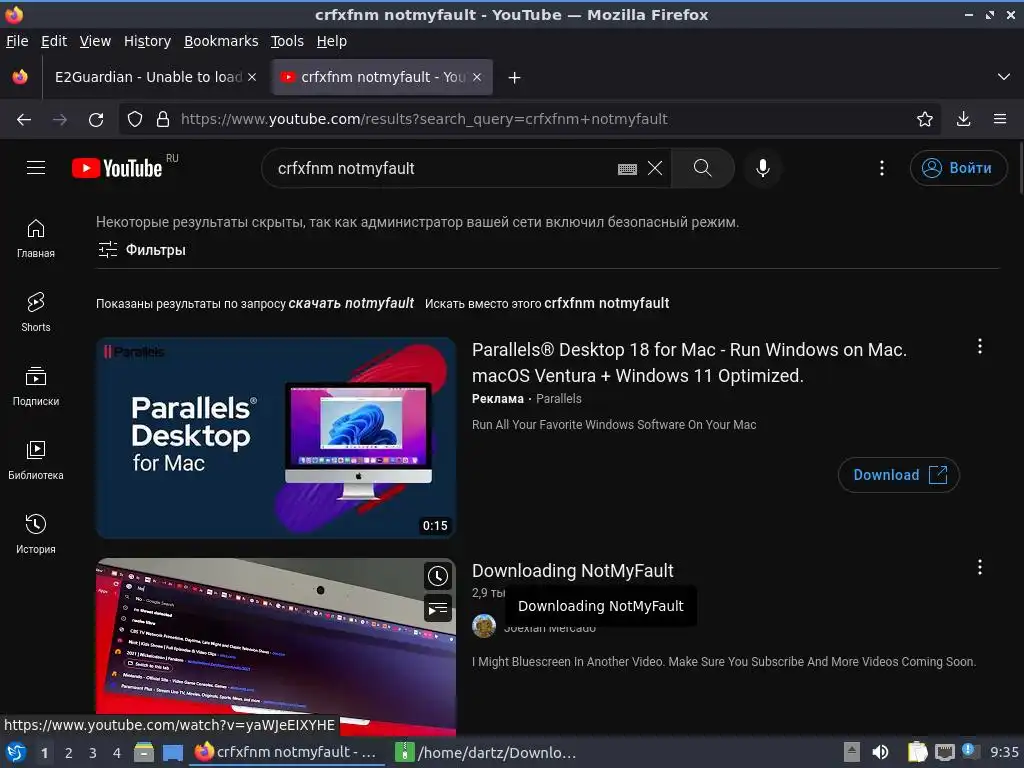1024x768 pixels.
Task: Open the History menu
Action: pyautogui.click(x=148, y=41)
